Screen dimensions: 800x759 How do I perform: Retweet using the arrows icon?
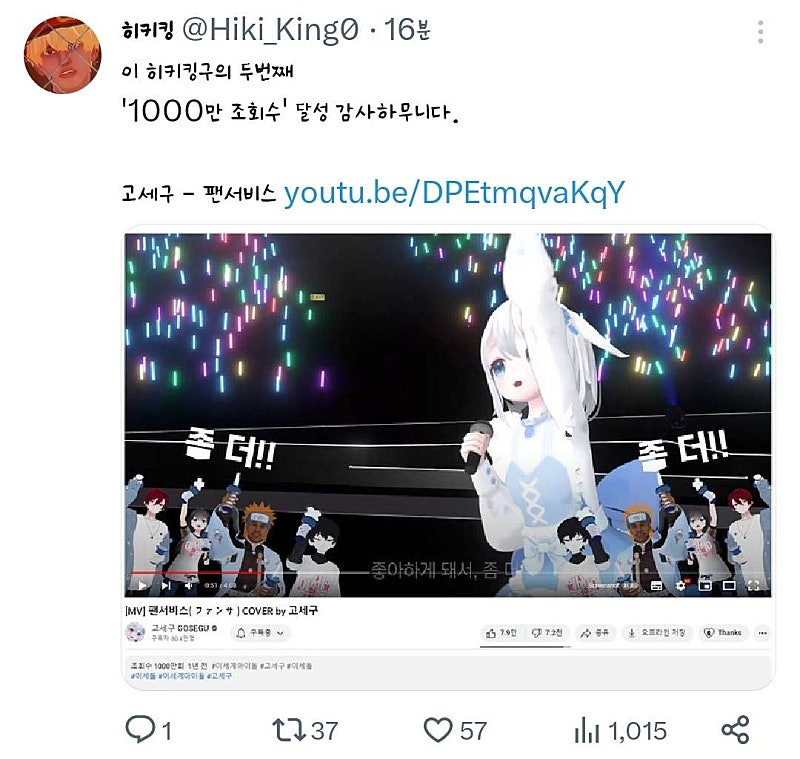tap(289, 730)
